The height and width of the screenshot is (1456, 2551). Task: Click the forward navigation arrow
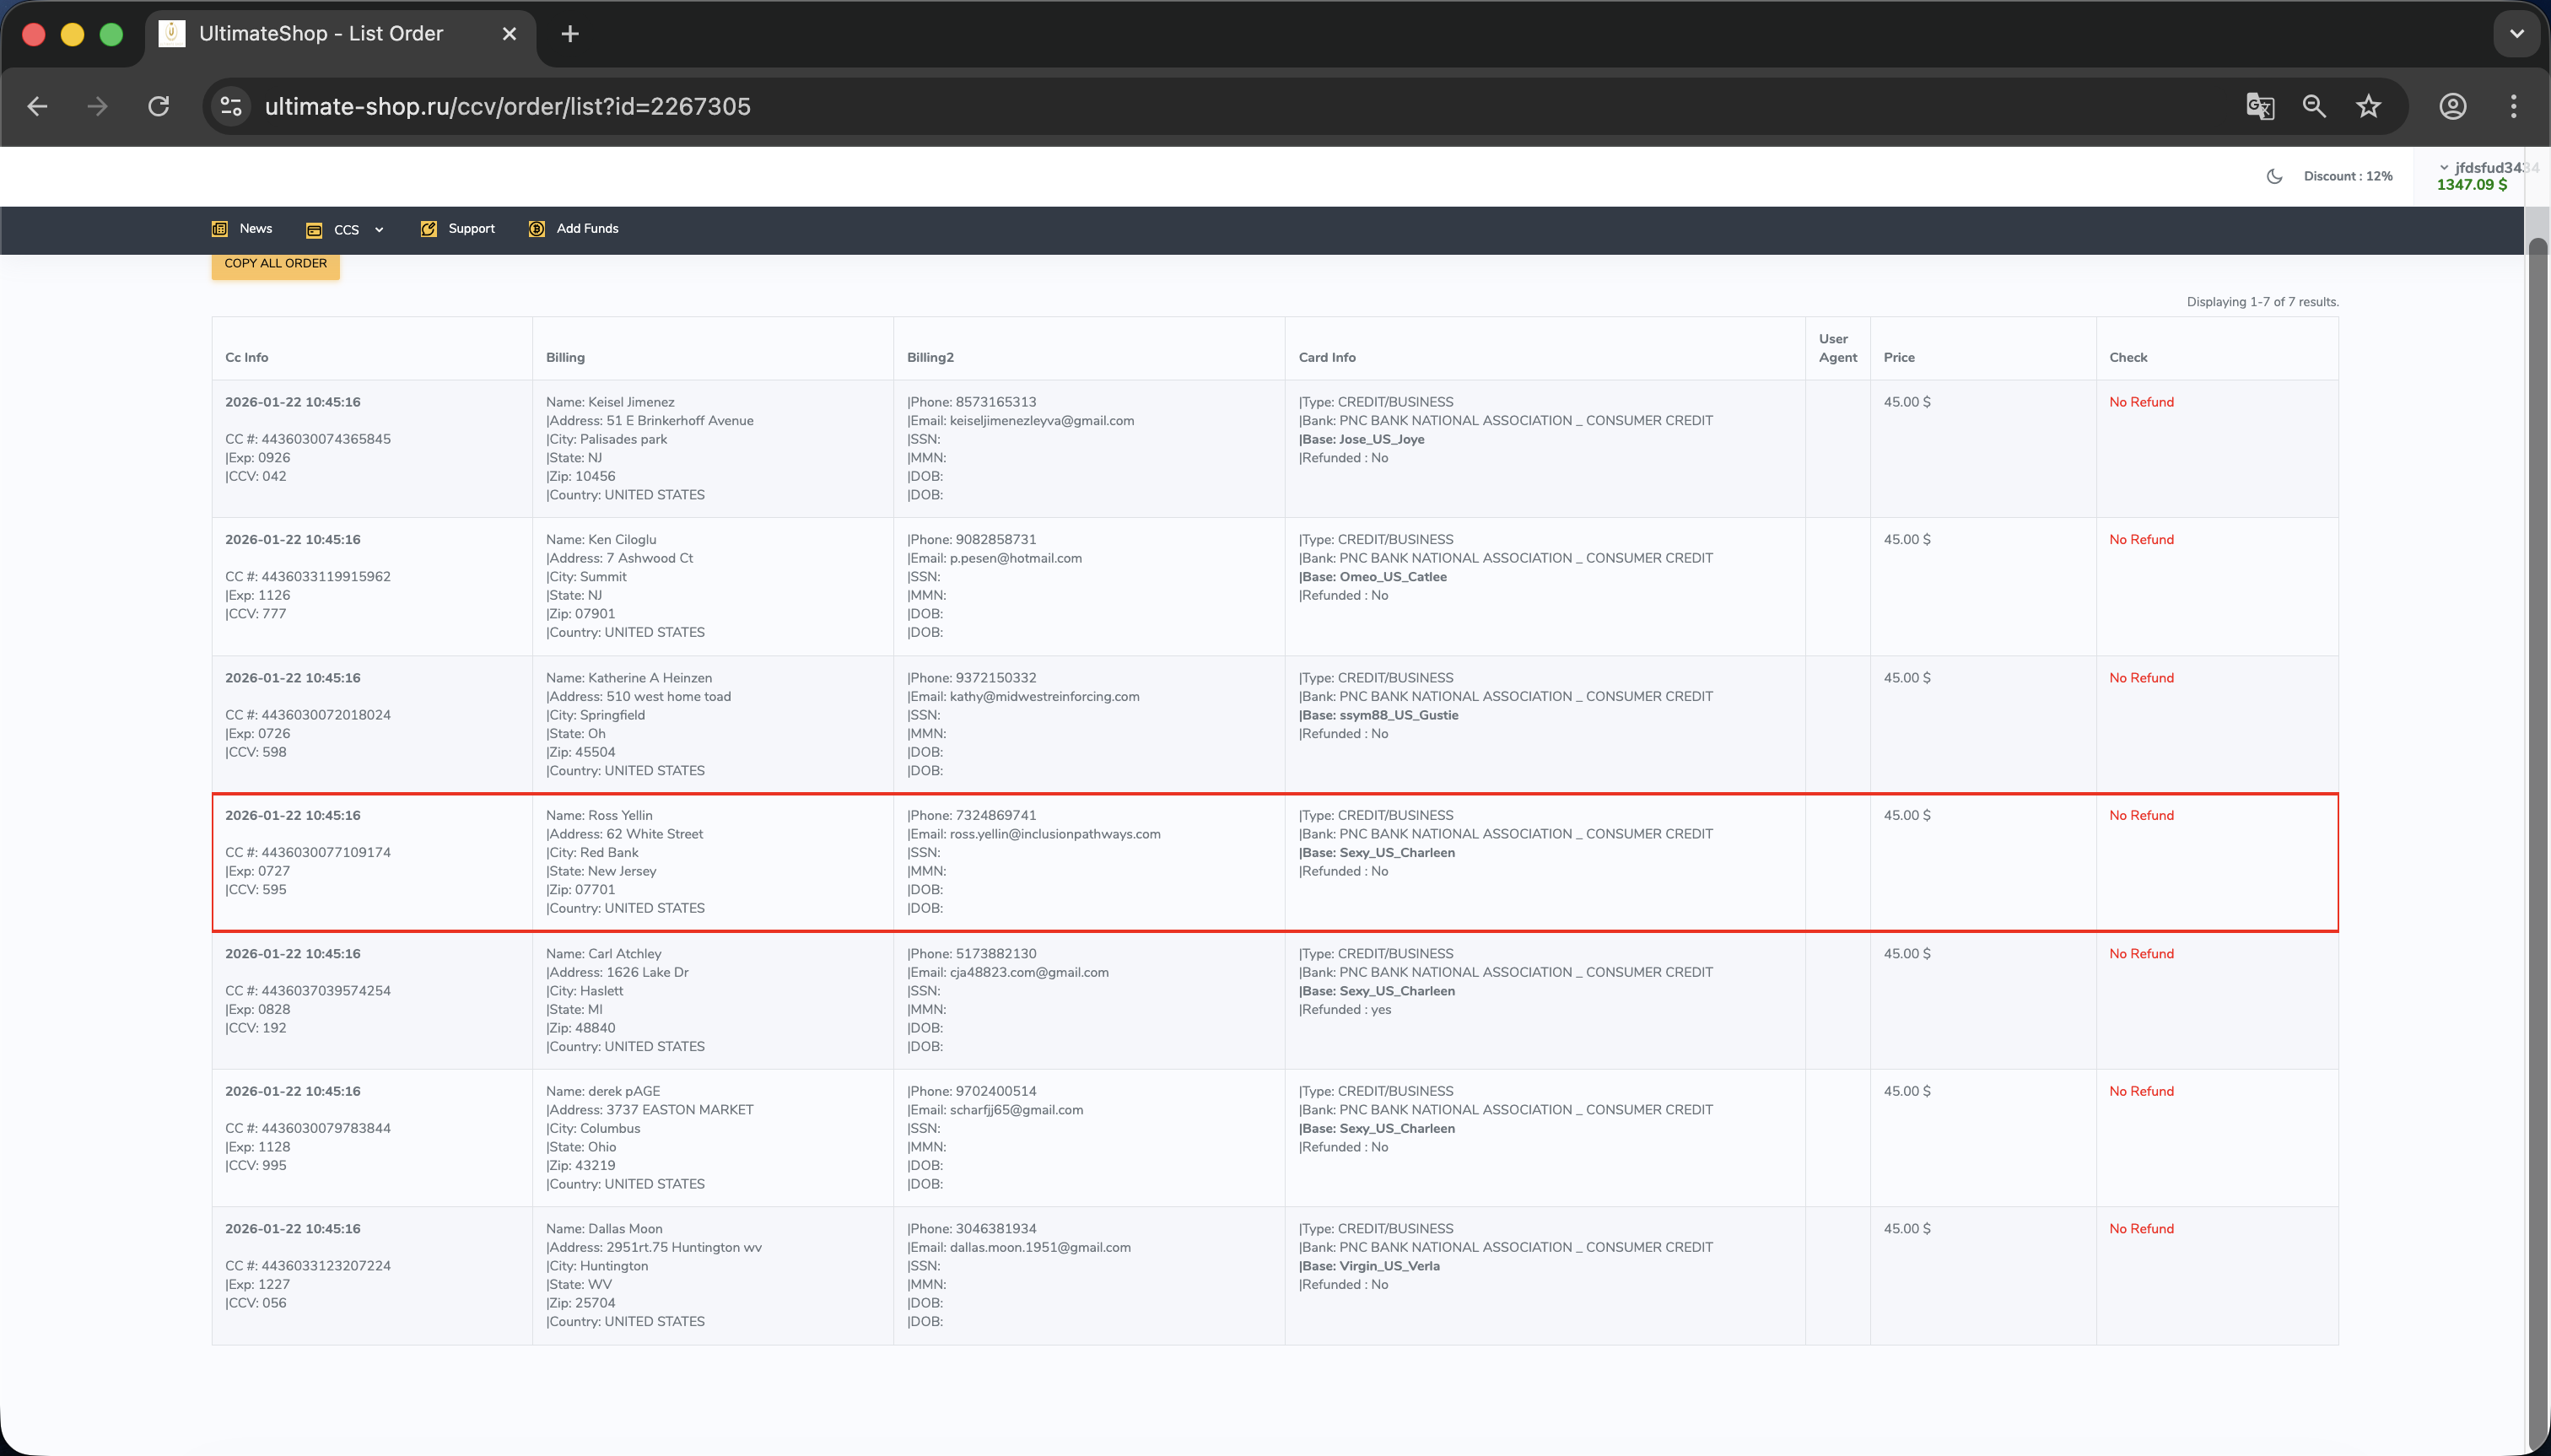pos(97,106)
